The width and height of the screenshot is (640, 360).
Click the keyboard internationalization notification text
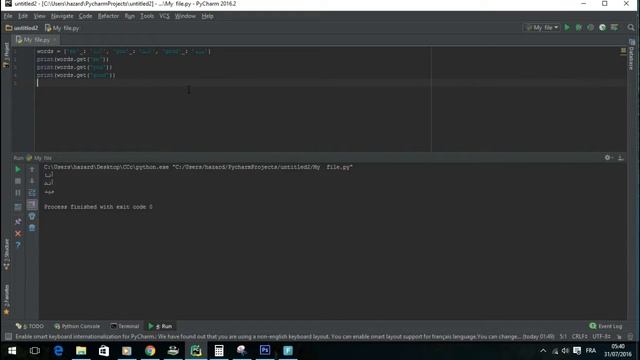[x=284, y=336]
